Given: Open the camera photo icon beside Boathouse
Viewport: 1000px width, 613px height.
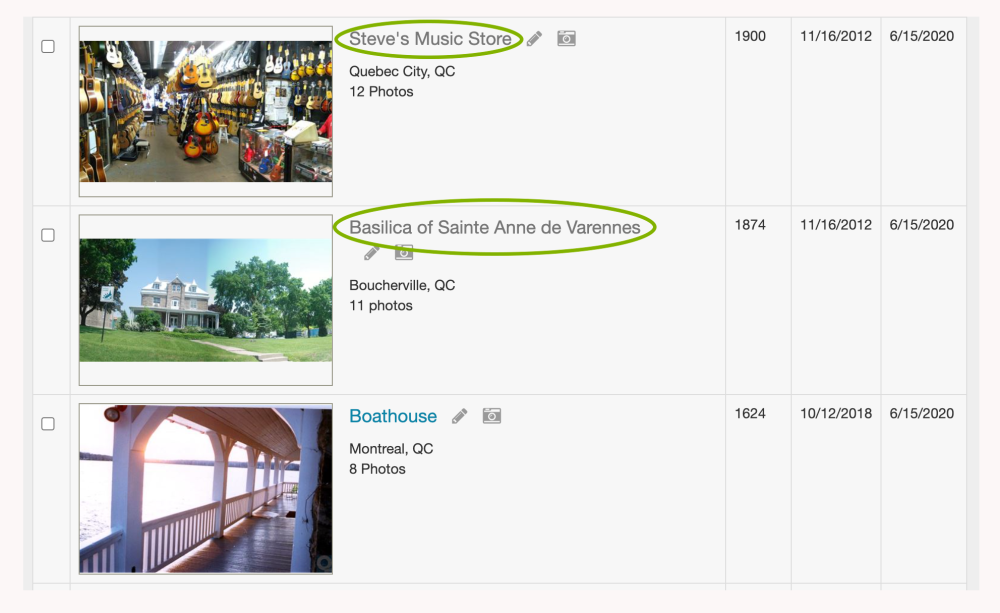Looking at the screenshot, I should click(x=491, y=416).
